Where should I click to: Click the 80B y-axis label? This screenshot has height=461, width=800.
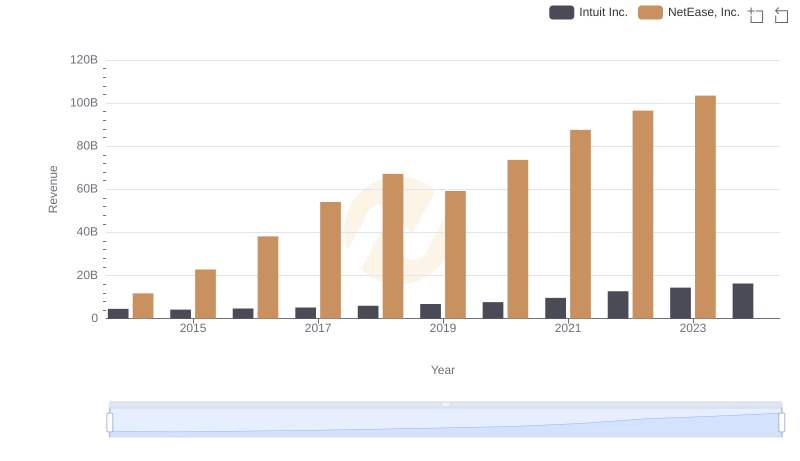pyautogui.click(x=87, y=146)
